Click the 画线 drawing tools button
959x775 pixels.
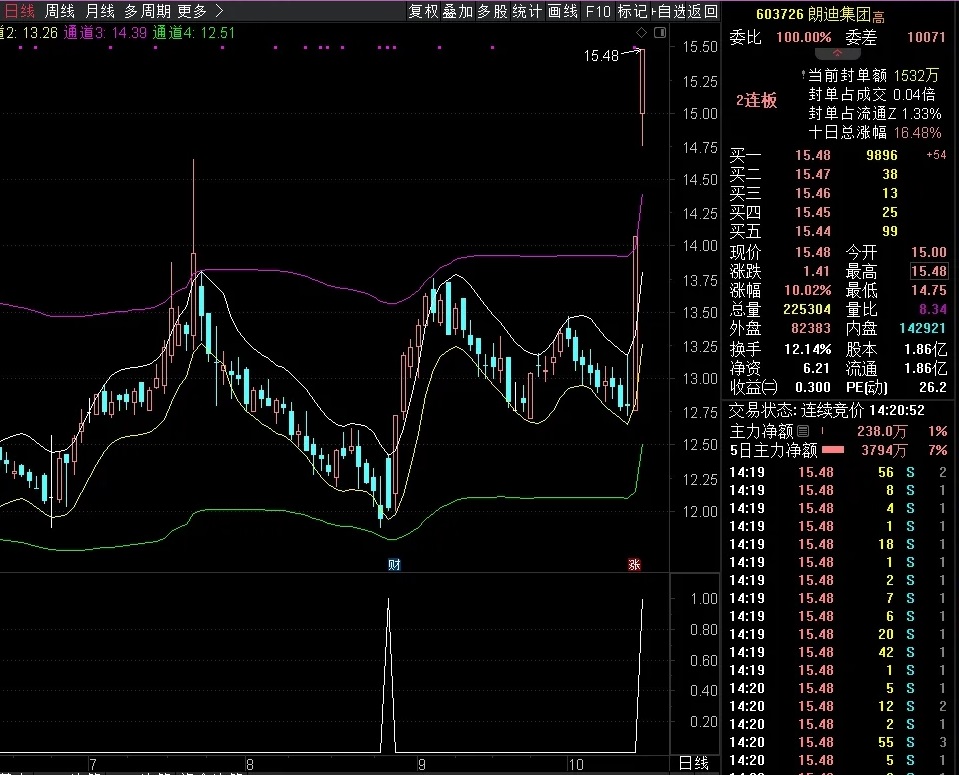coord(563,11)
